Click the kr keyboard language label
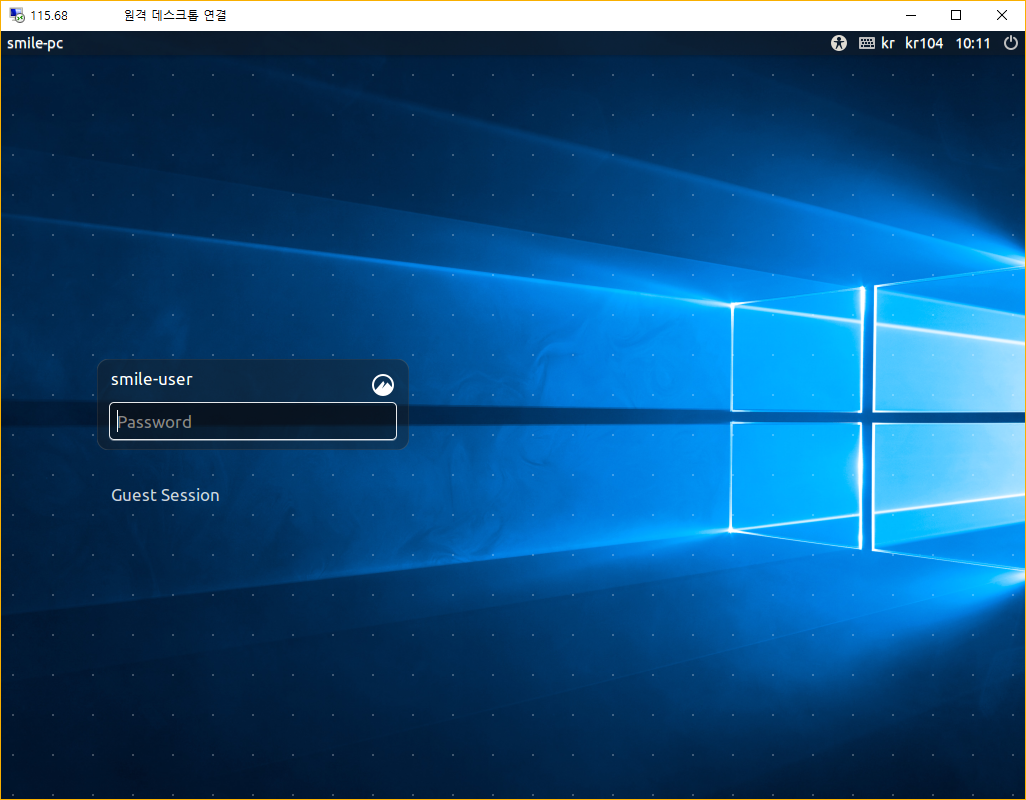 [x=887, y=43]
